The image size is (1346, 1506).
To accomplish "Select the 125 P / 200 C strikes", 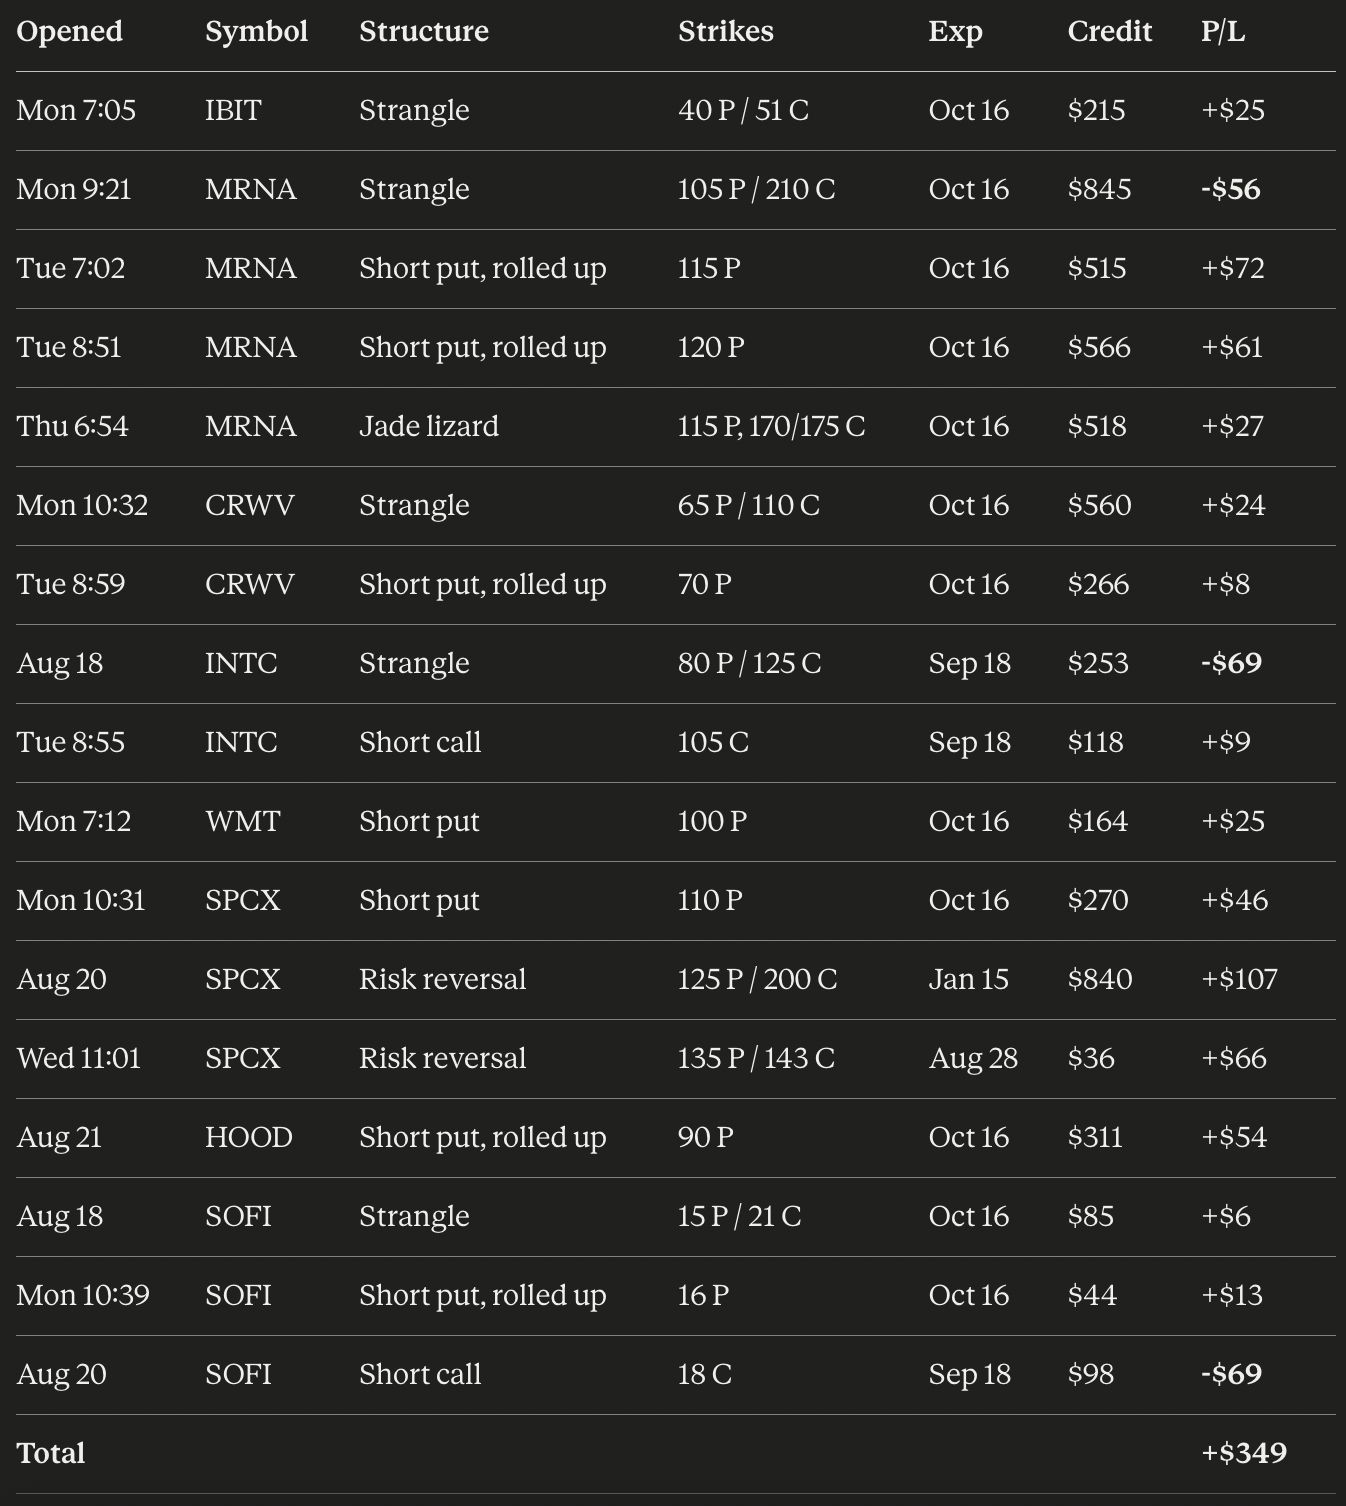I will pyautogui.click(x=757, y=979).
